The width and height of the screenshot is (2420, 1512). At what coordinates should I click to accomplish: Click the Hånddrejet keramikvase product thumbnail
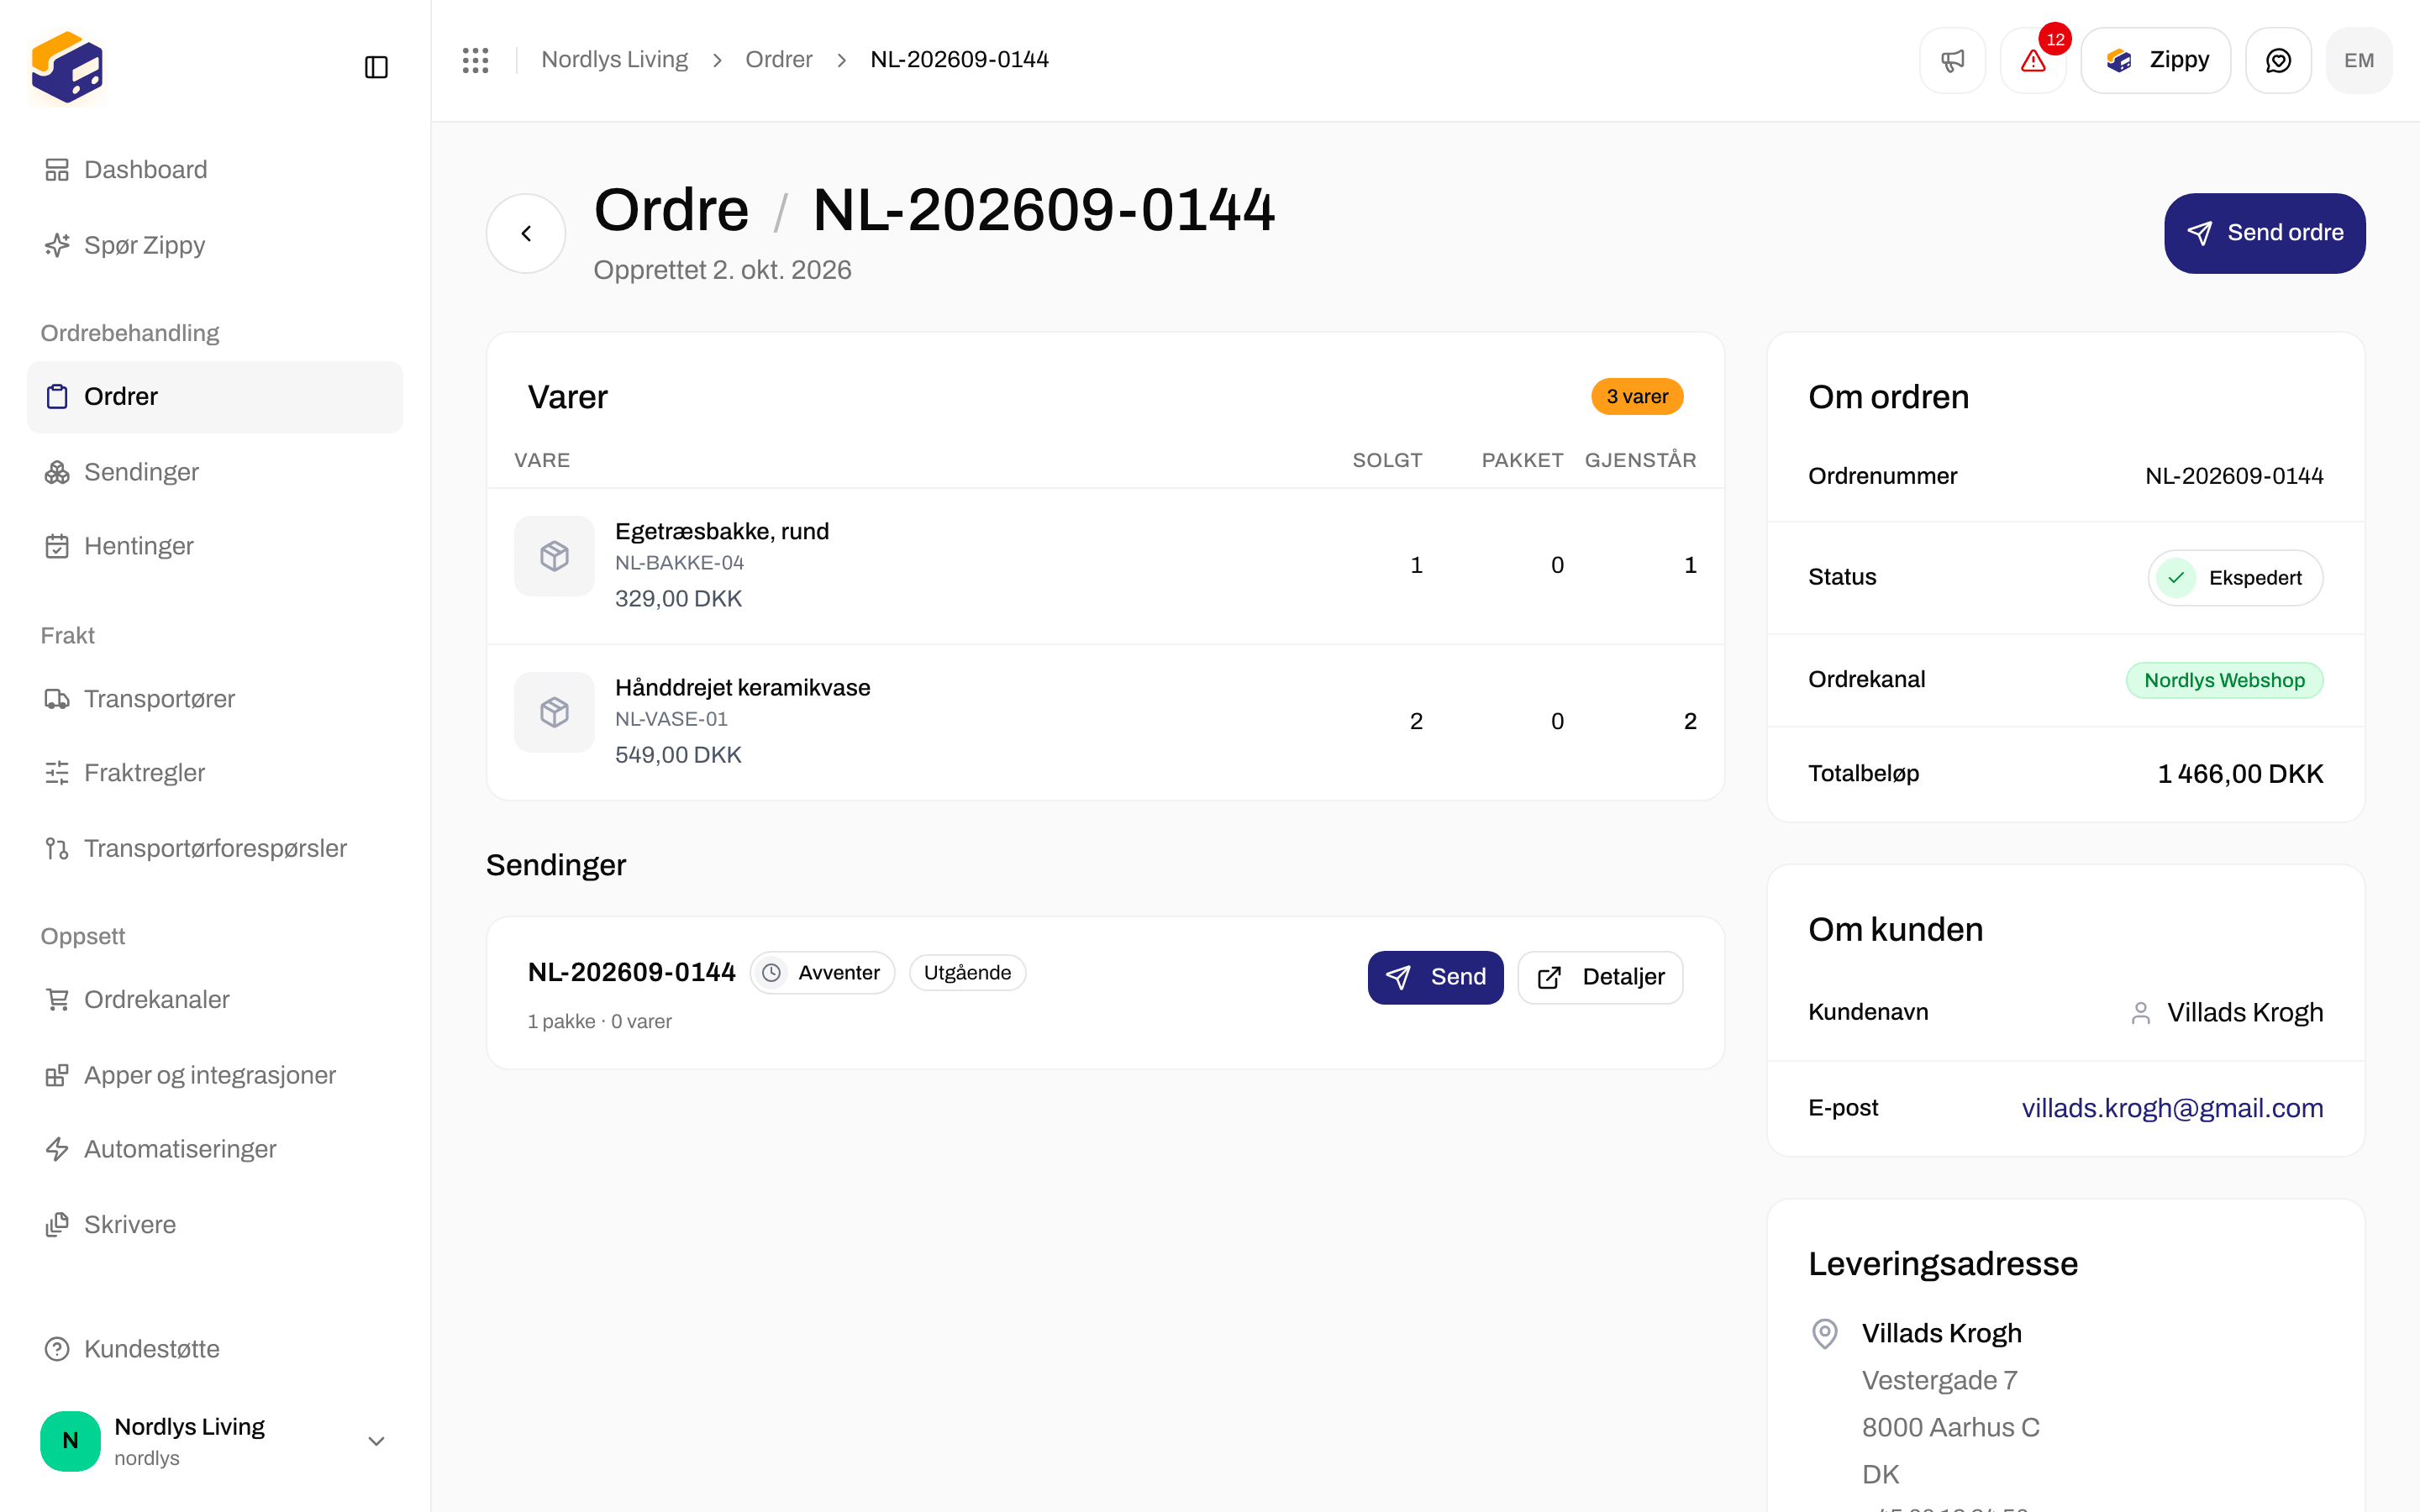pos(554,712)
